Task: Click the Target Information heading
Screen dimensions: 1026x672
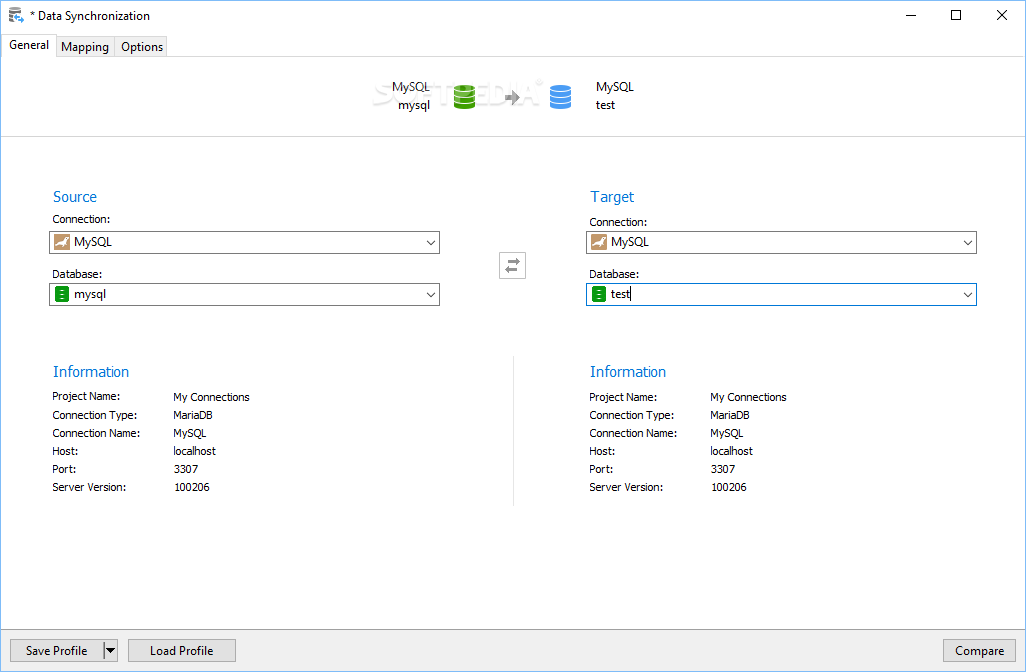Action: coord(628,372)
